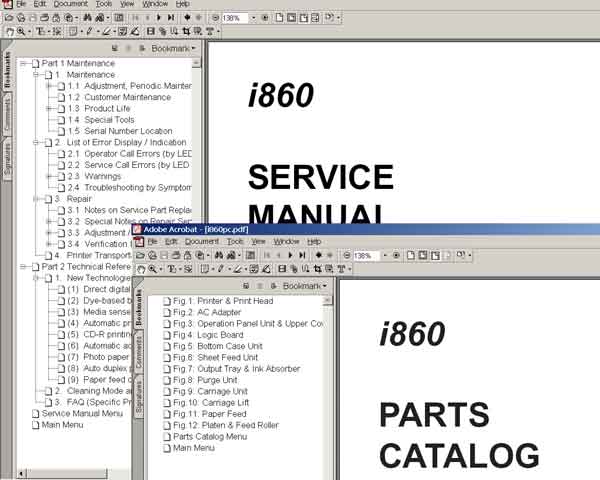This screenshot has height=480, width=600.
Task: Open zoom percentage dropdown in i860pc.pdf window
Action: click(385, 255)
